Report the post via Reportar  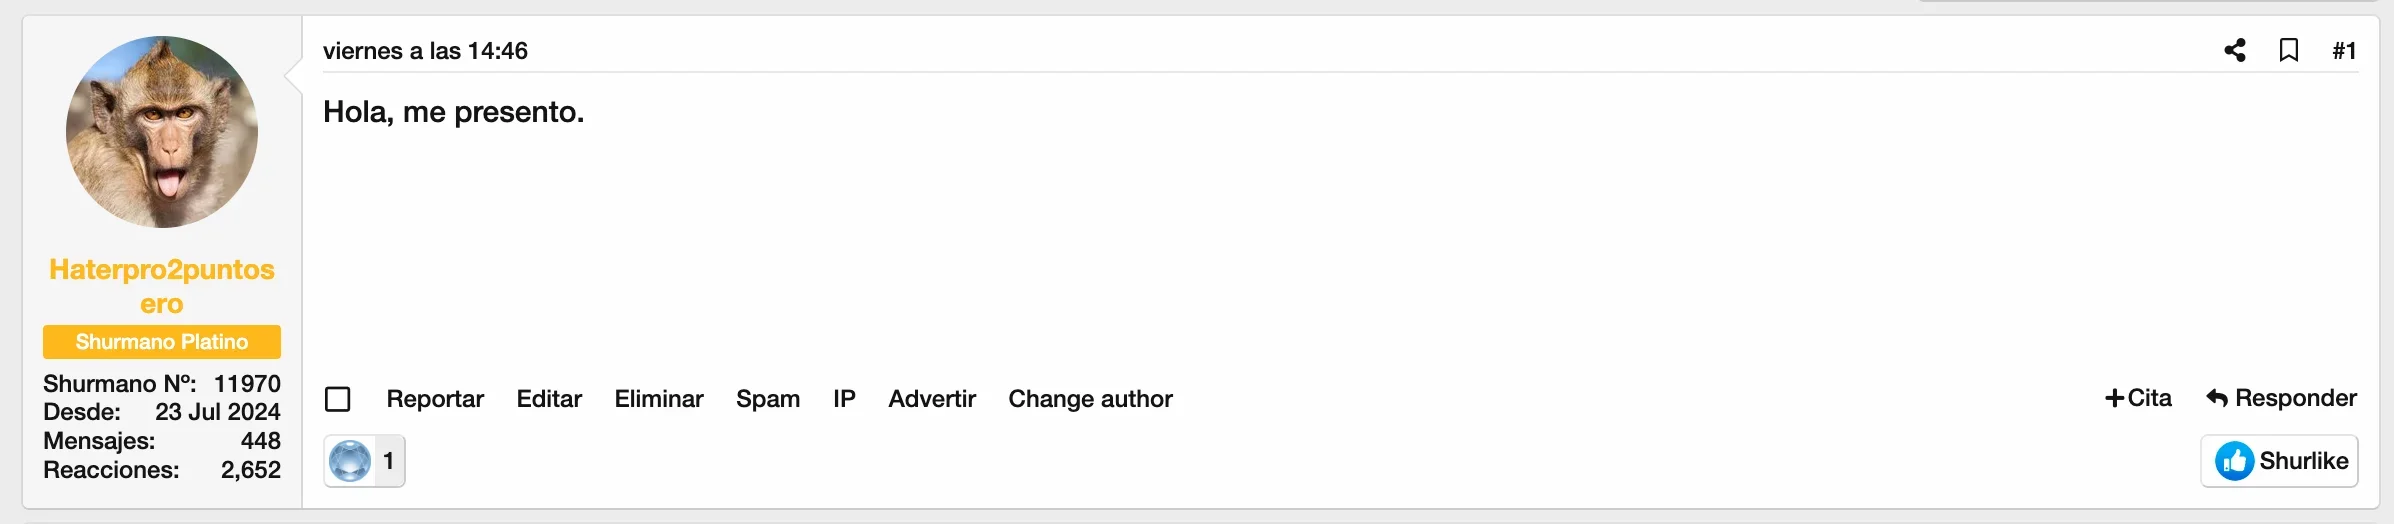click(x=435, y=399)
